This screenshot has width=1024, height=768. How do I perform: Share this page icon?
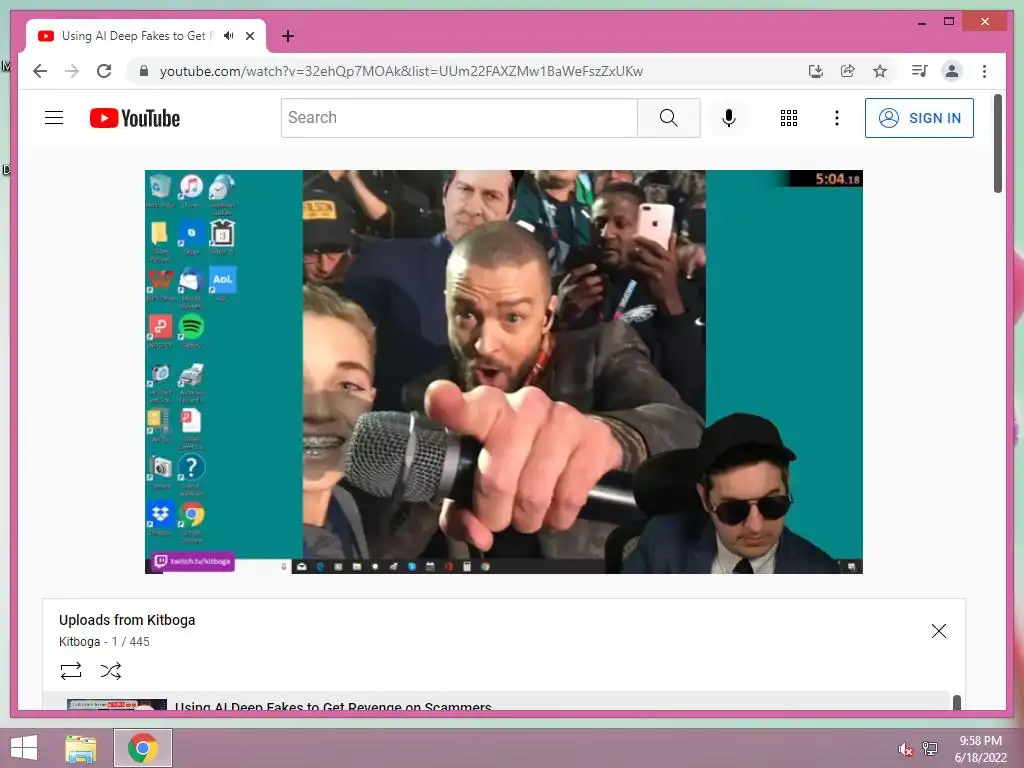848,71
